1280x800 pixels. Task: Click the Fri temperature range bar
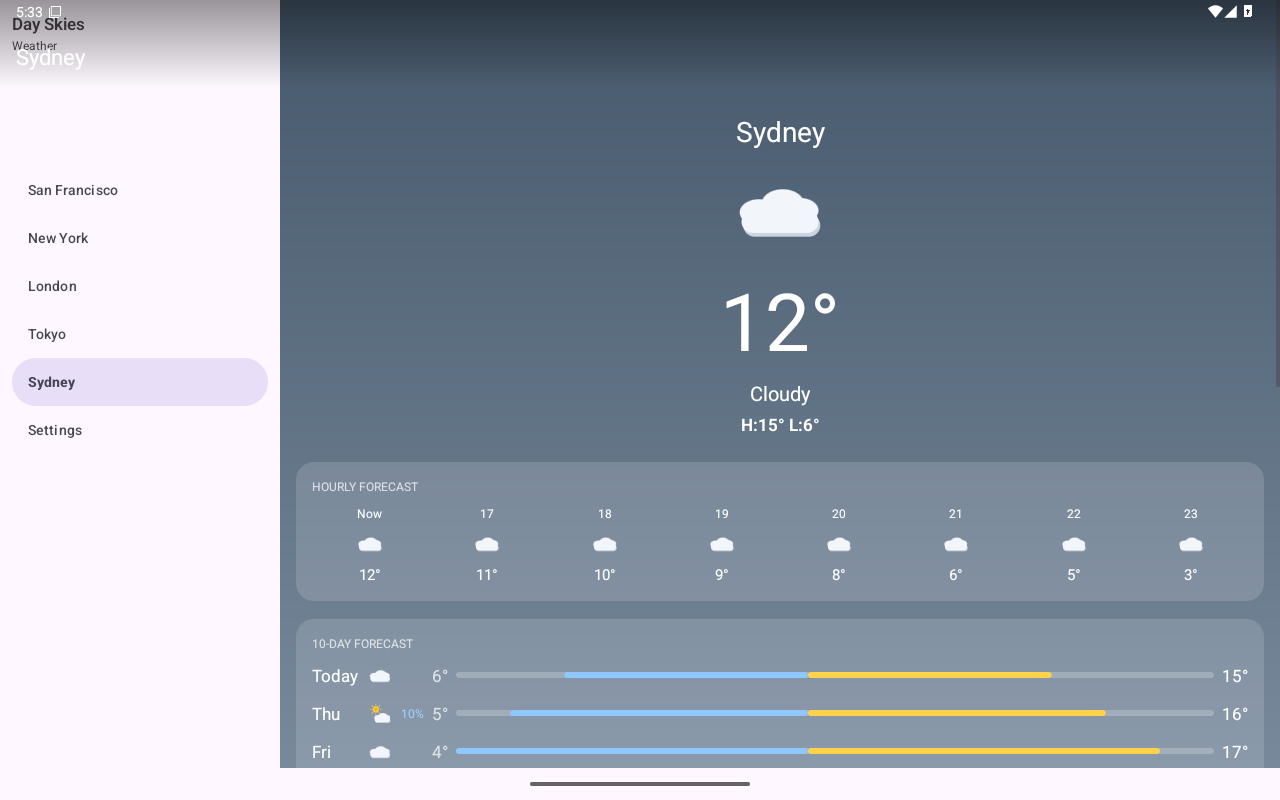pos(835,751)
